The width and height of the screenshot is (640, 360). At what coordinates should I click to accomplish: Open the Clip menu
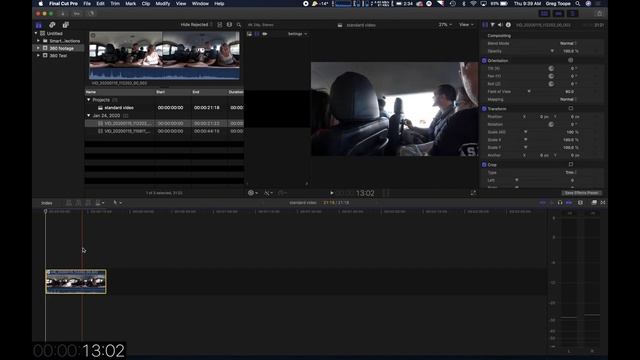click(146, 3)
